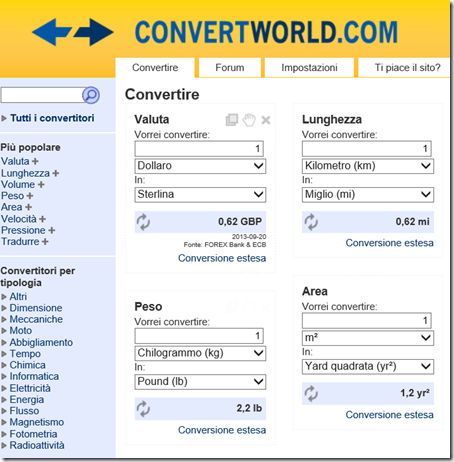The width and height of the screenshot is (454, 462).
Task: Switch to the Convertire tab
Action: 155,68
